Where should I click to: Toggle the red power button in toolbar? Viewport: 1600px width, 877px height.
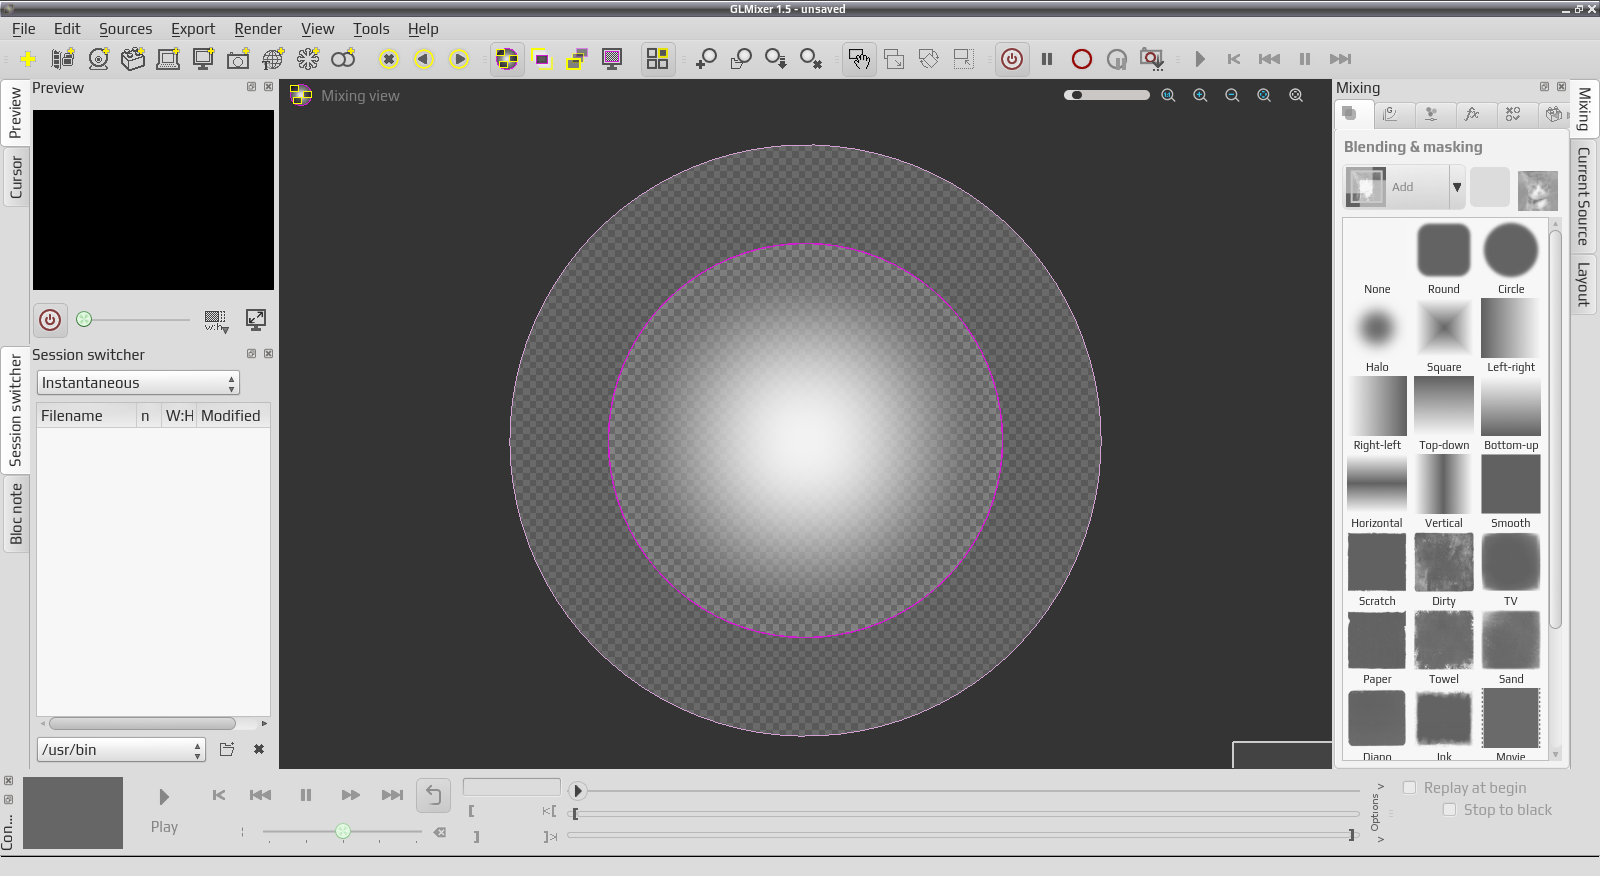[1012, 59]
